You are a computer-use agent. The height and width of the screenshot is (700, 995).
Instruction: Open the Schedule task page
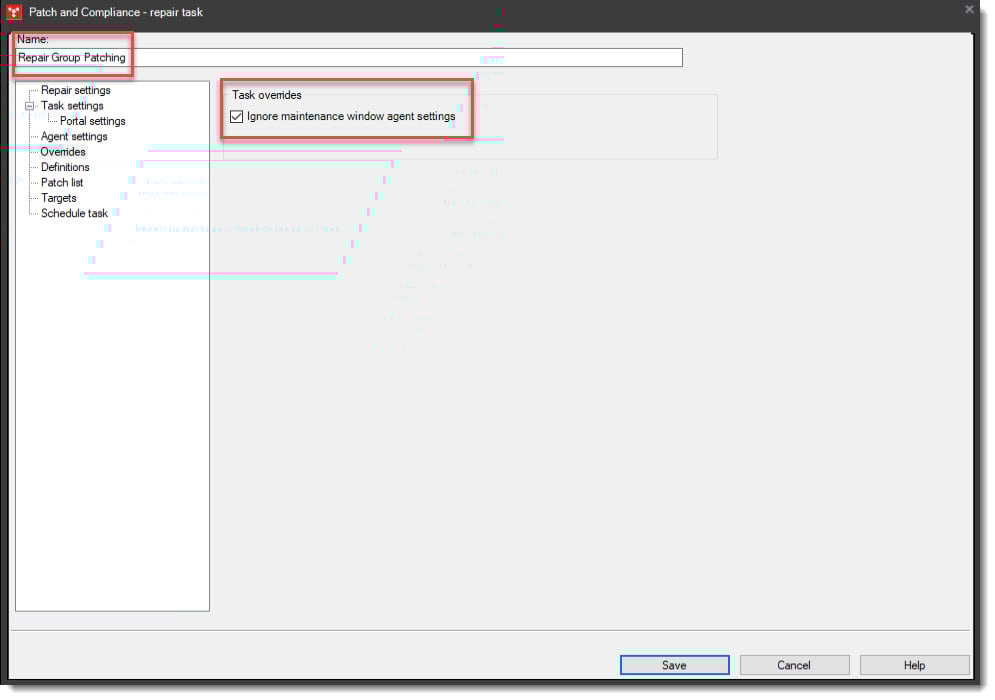click(x=72, y=213)
